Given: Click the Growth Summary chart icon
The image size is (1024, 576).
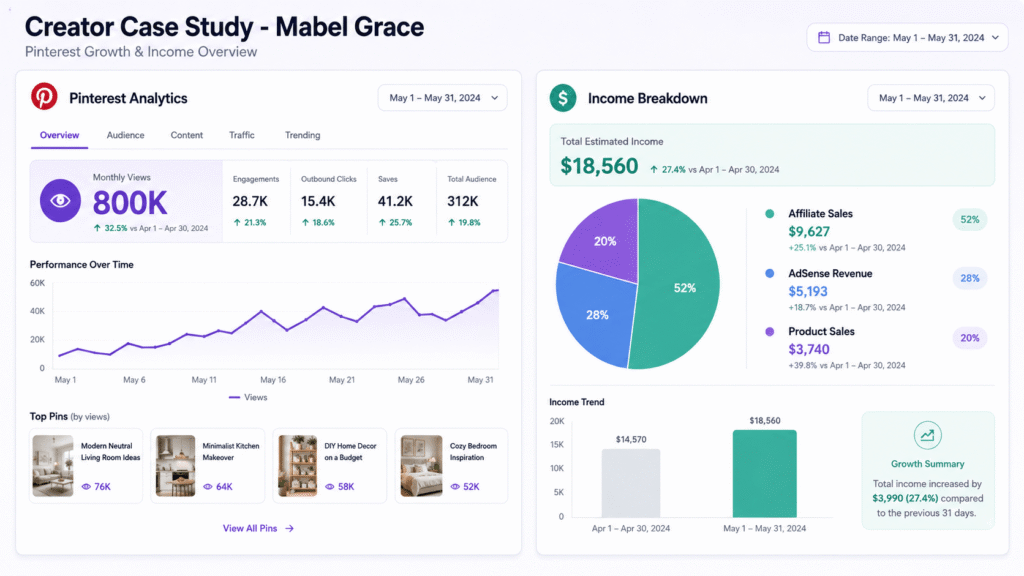Looking at the screenshot, I should pos(927,436).
